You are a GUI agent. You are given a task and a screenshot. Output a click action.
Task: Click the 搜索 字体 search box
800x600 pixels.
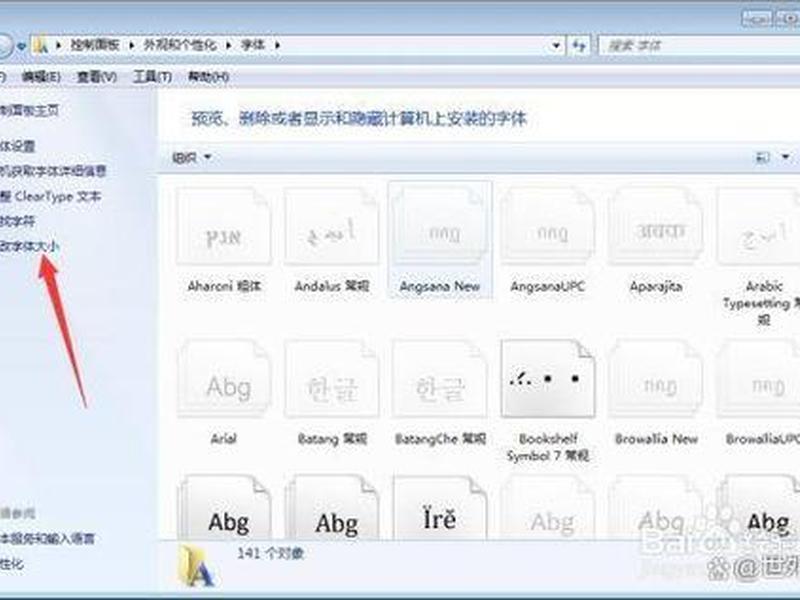coord(699,45)
